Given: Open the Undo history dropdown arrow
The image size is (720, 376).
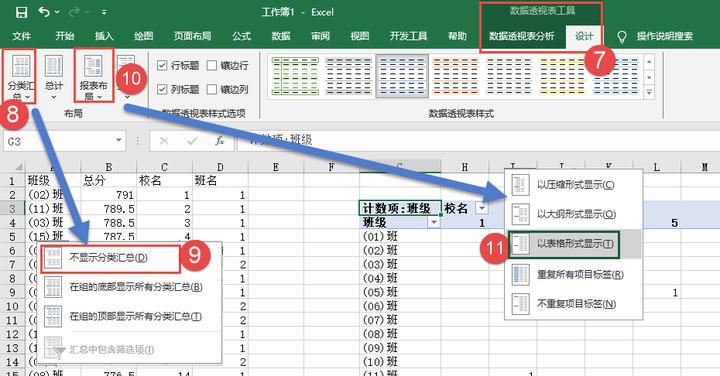Looking at the screenshot, I should coord(57,12).
